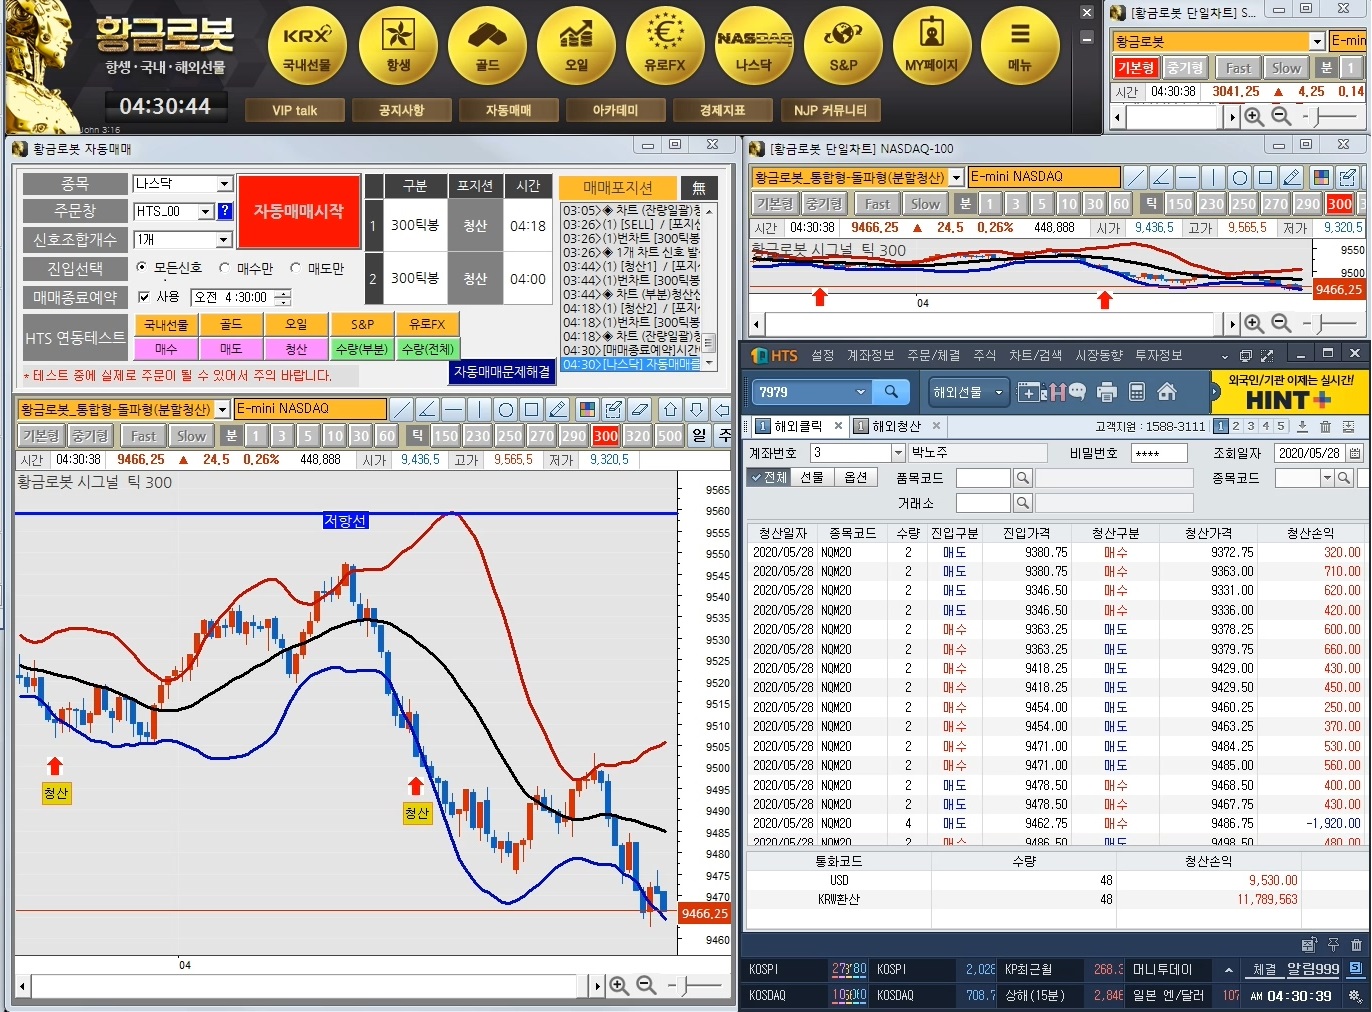Click the printer icon in HTS toolbar

[1108, 392]
